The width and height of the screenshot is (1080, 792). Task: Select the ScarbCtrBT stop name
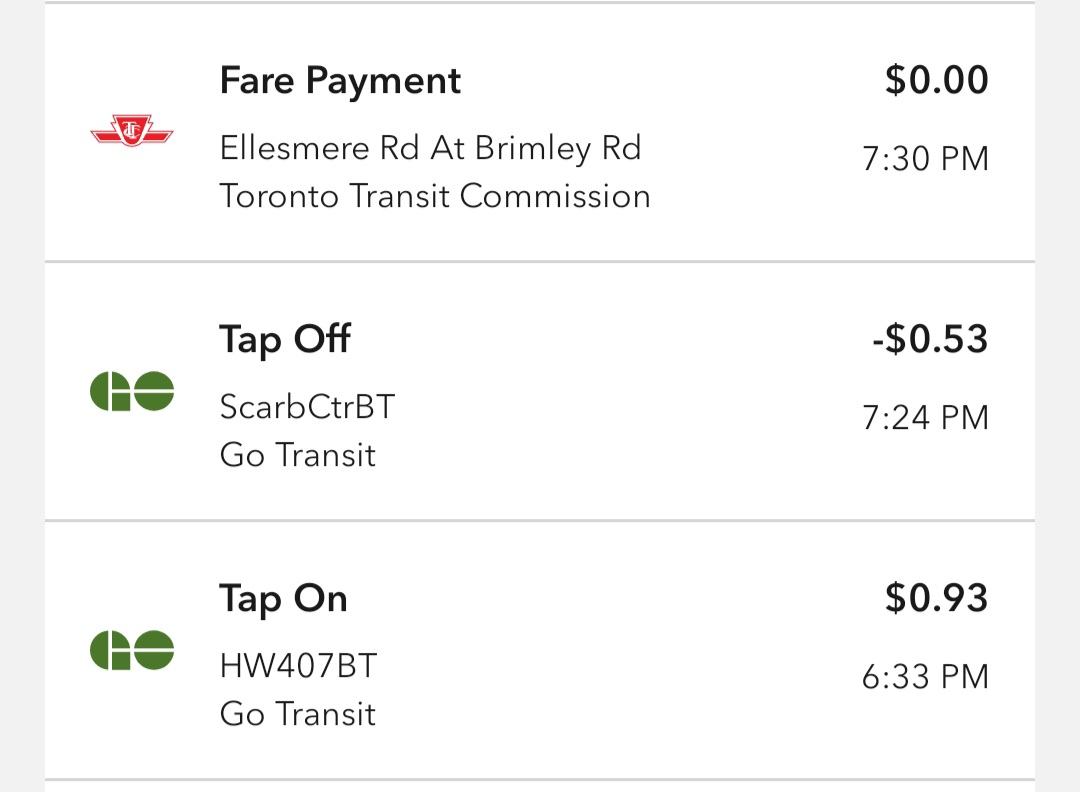coord(307,407)
